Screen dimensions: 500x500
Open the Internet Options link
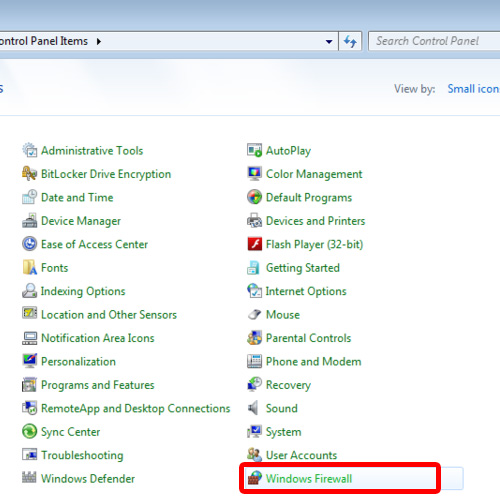[x=306, y=291]
